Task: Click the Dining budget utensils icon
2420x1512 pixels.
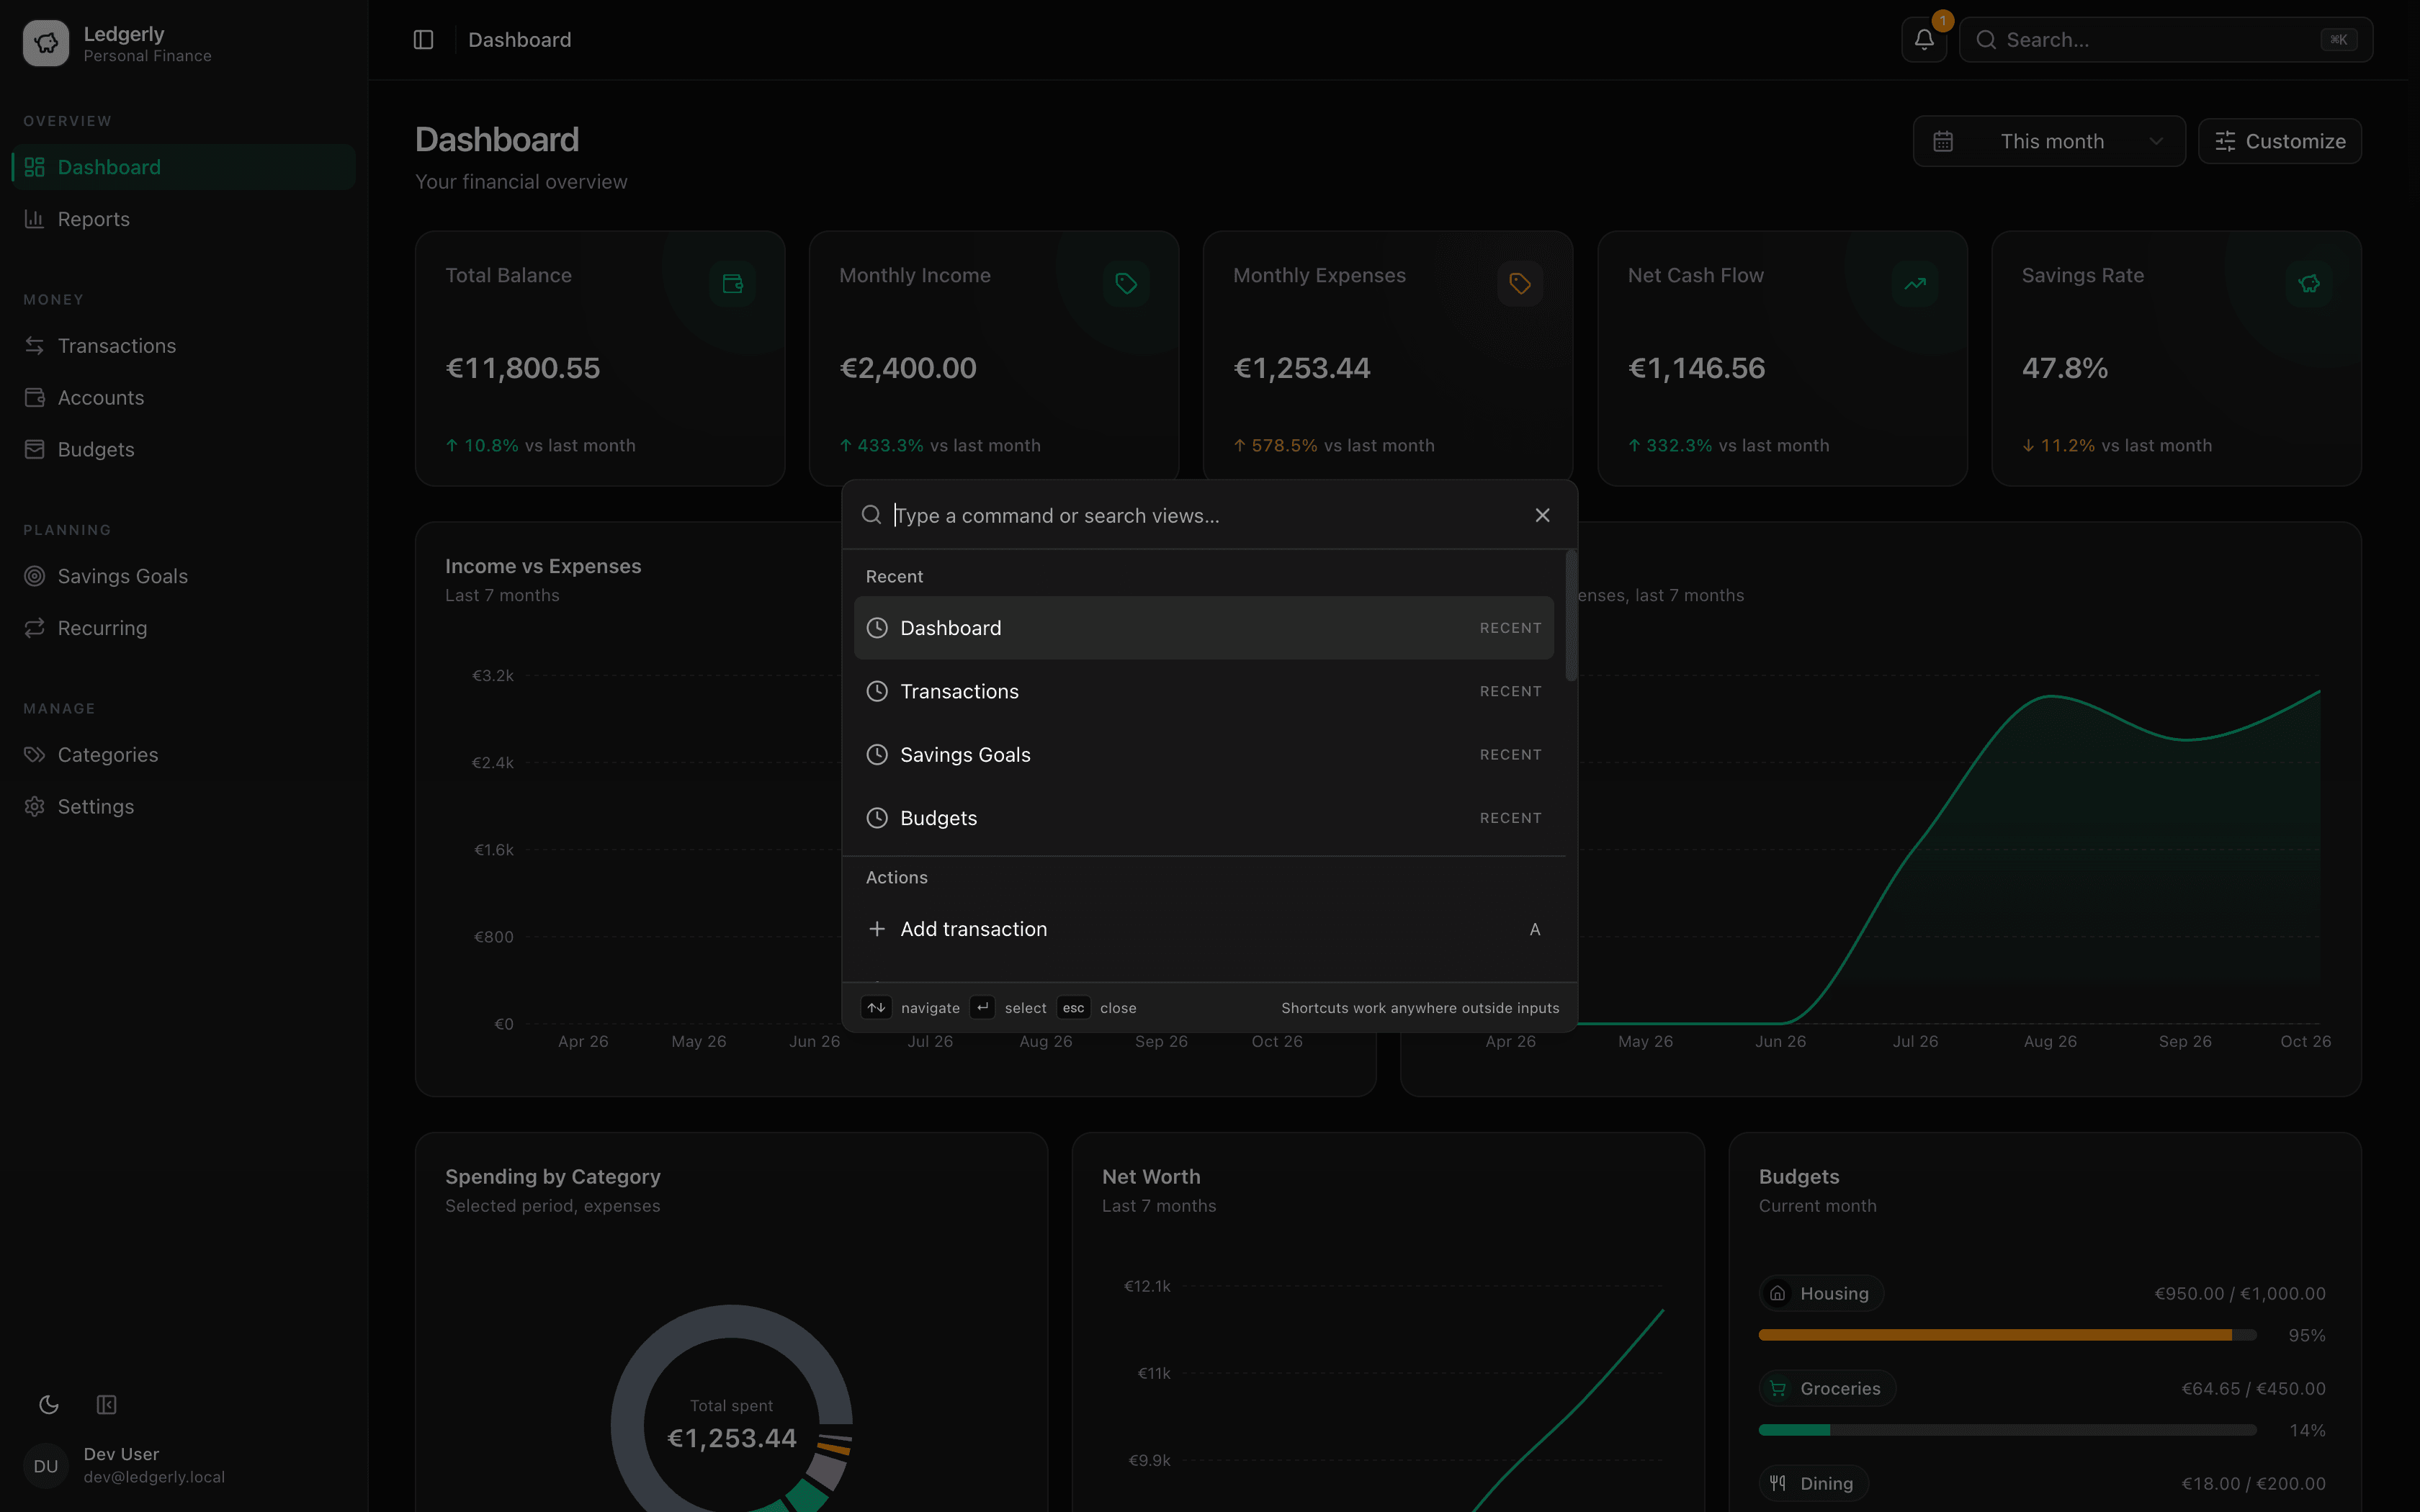Action: point(1778,1483)
